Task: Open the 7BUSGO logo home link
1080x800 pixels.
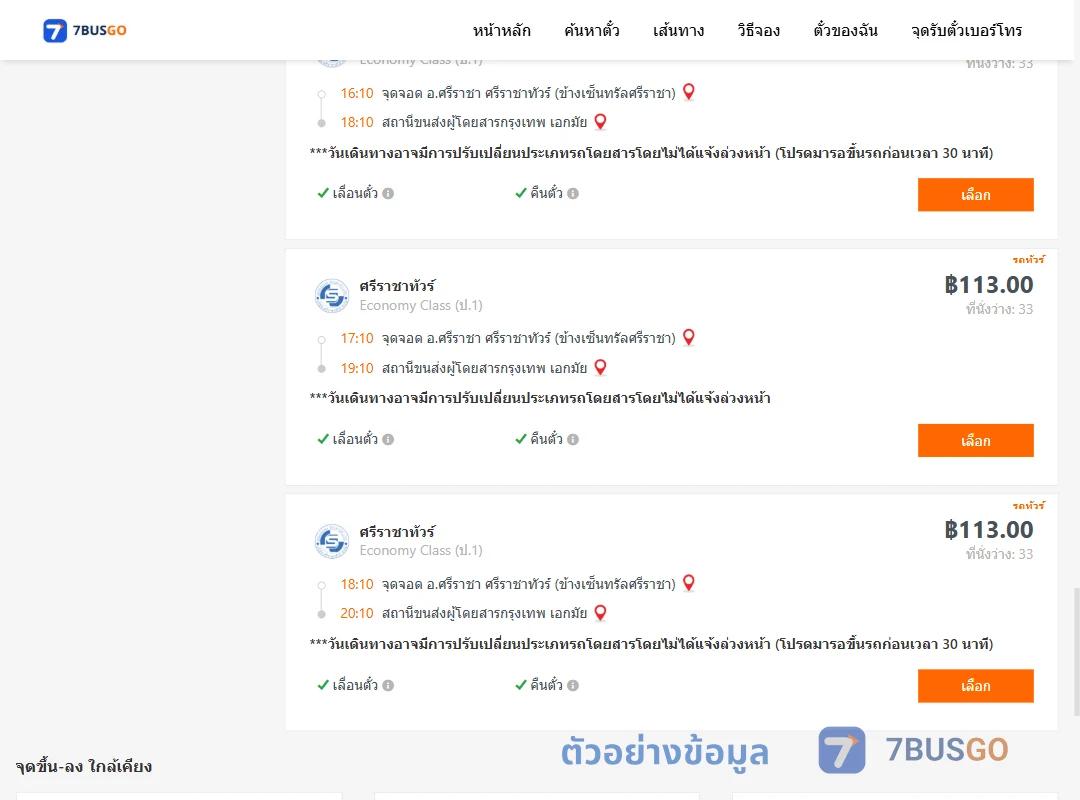Action: pos(85,30)
